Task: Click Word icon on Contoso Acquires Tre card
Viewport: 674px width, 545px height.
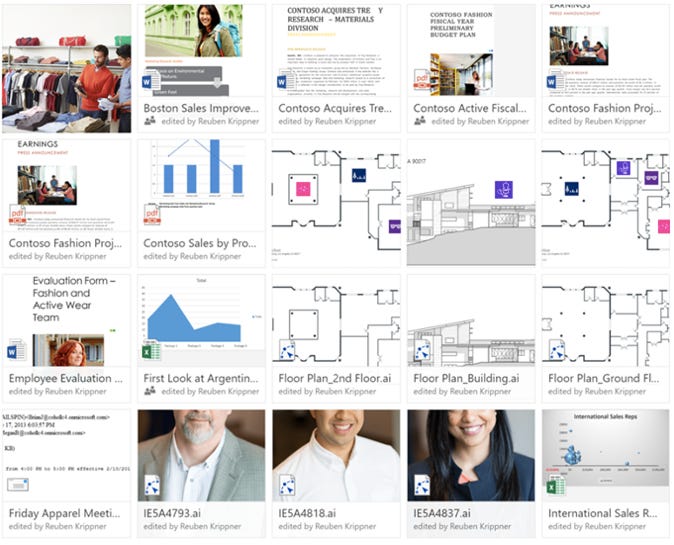Action: [x=286, y=80]
